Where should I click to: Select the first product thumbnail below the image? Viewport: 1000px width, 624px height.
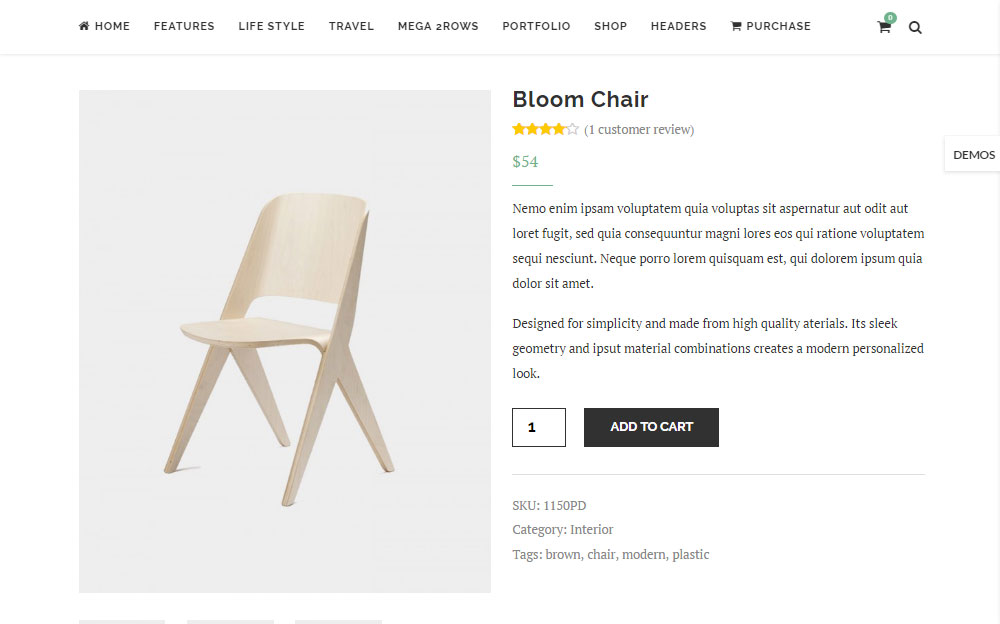click(x=121, y=621)
